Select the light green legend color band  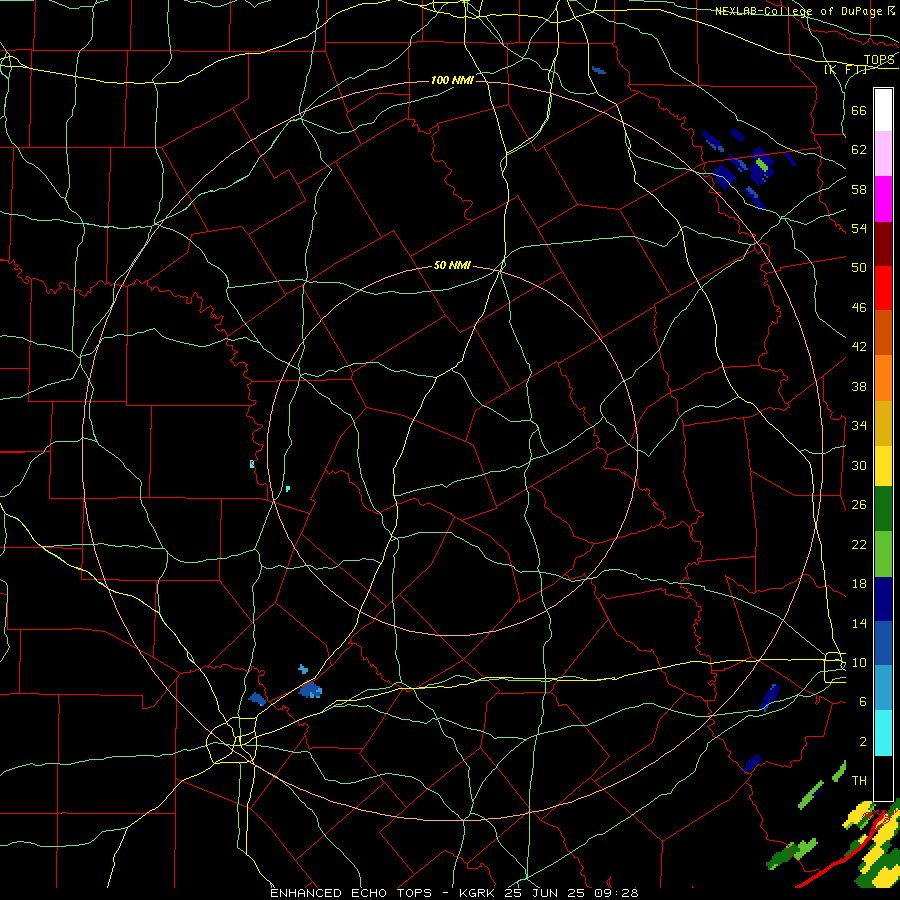tap(883, 554)
